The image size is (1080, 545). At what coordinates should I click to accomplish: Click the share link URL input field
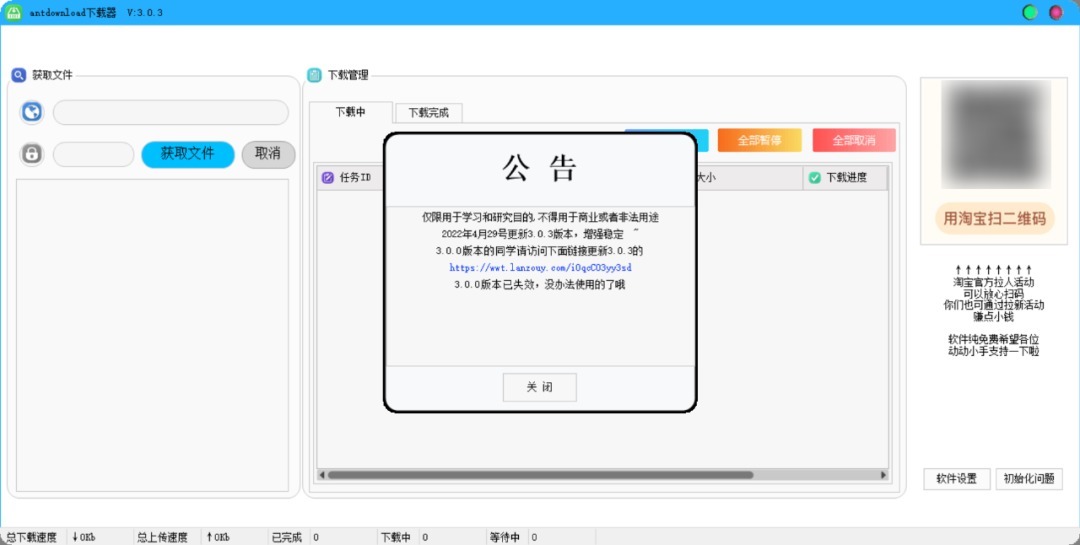click(171, 112)
